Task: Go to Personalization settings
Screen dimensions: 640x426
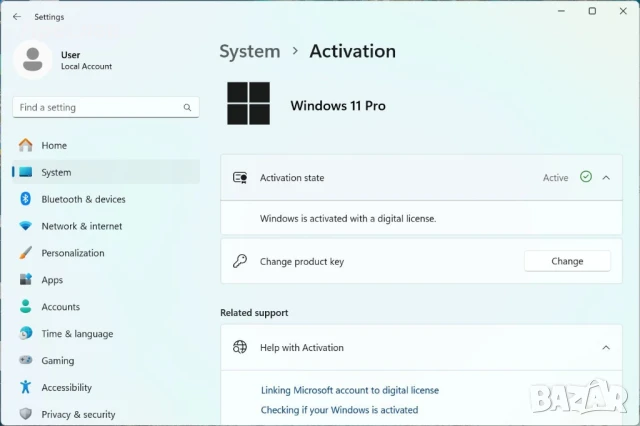Action: point(72,253)
